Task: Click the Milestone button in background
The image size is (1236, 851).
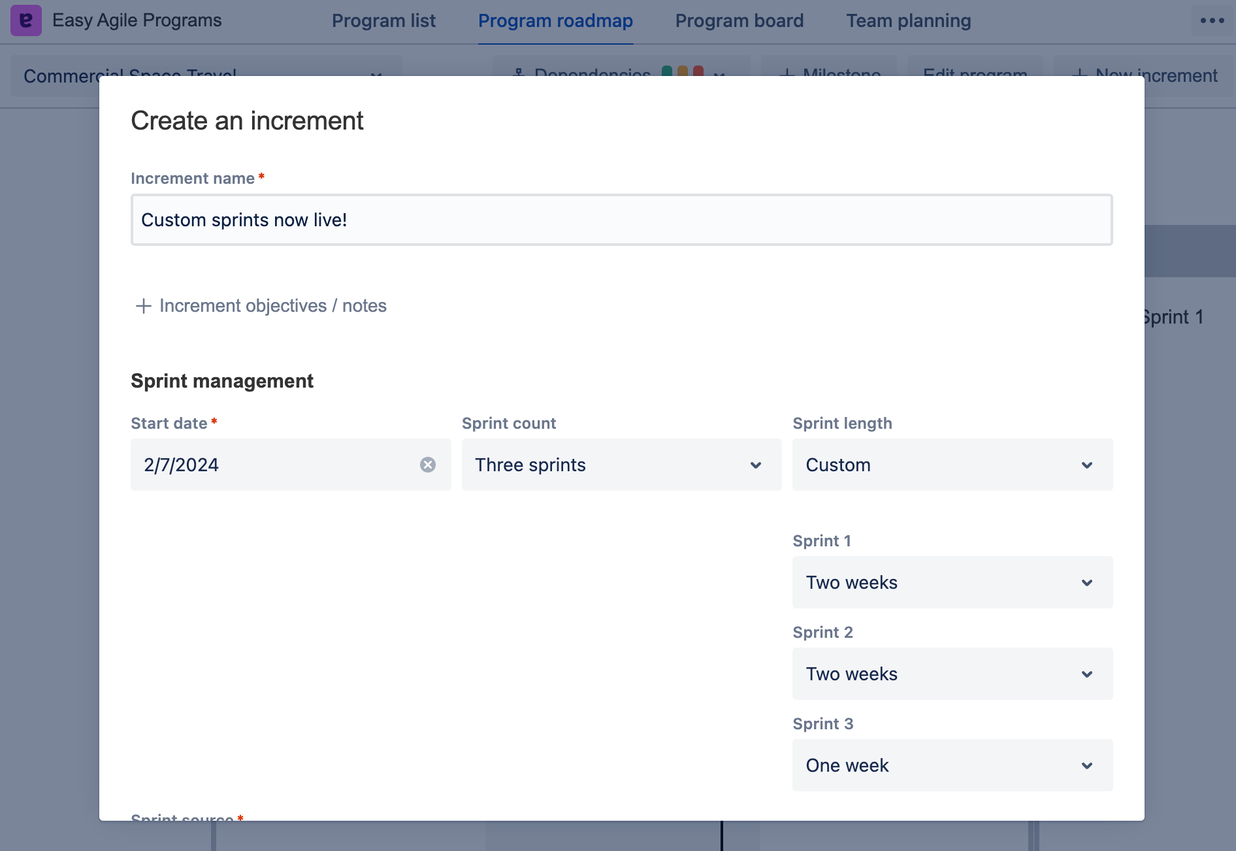Action: (x=829, y=73)
